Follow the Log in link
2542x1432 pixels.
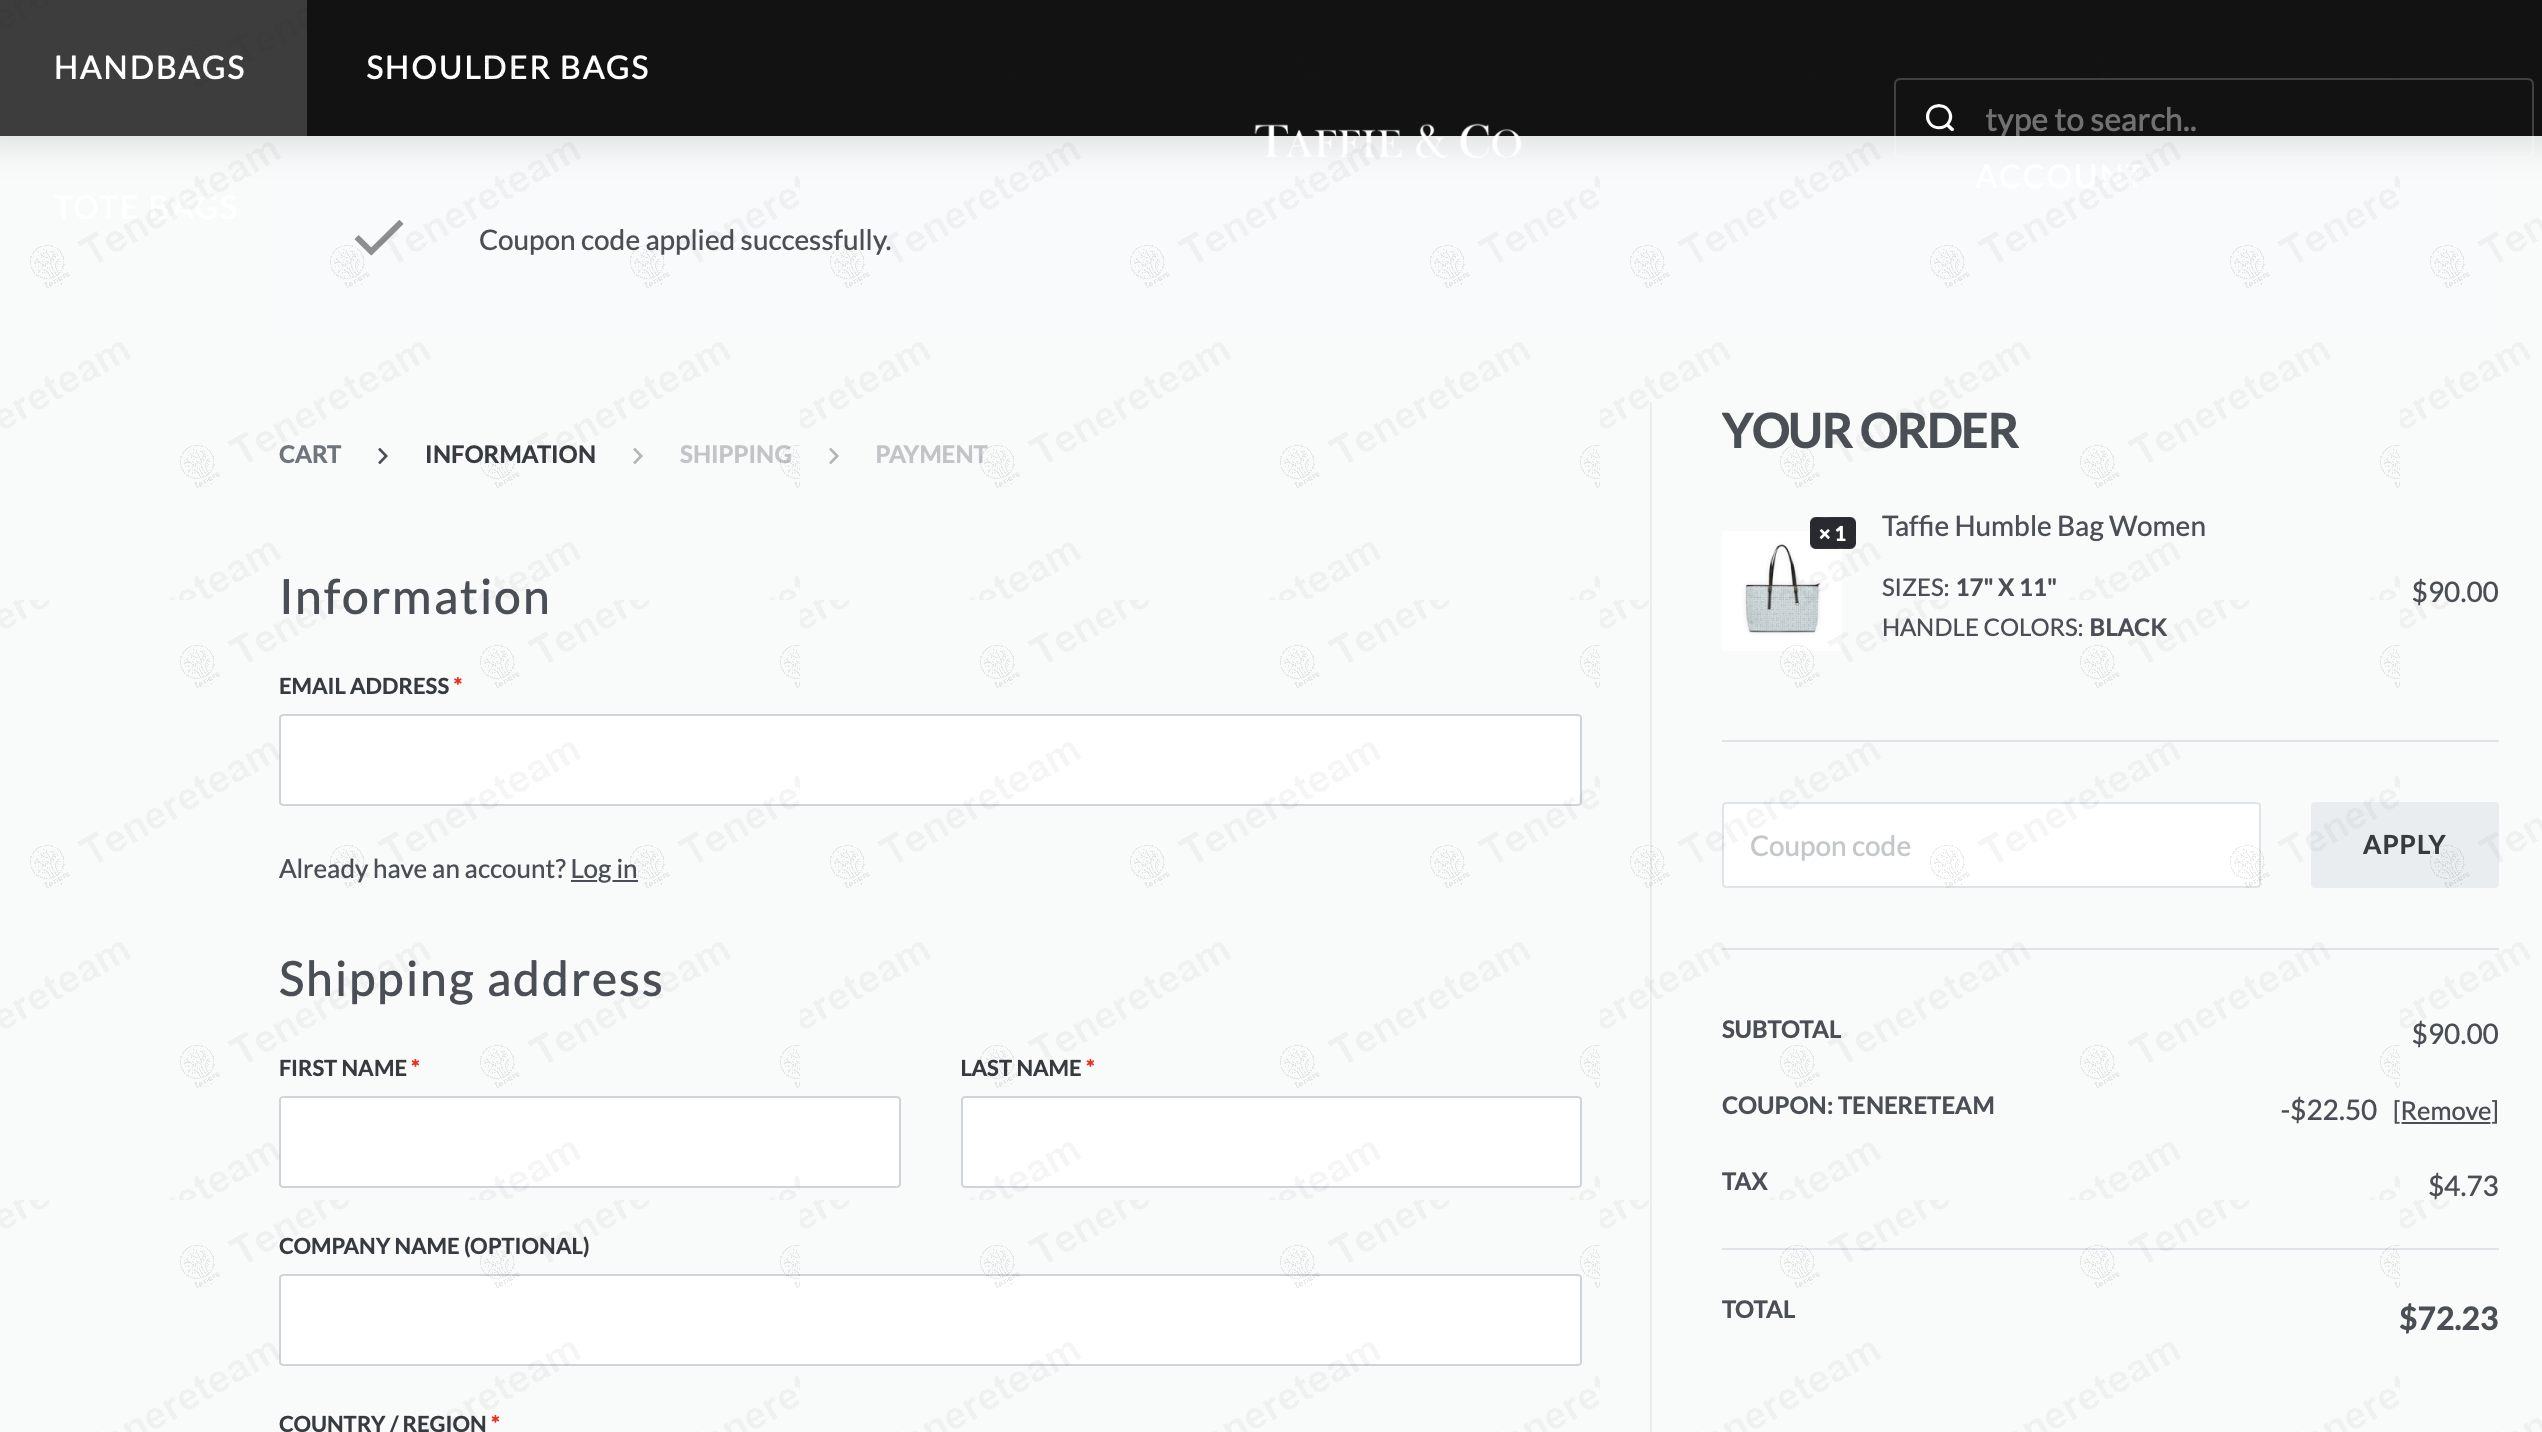click(604, 868)
